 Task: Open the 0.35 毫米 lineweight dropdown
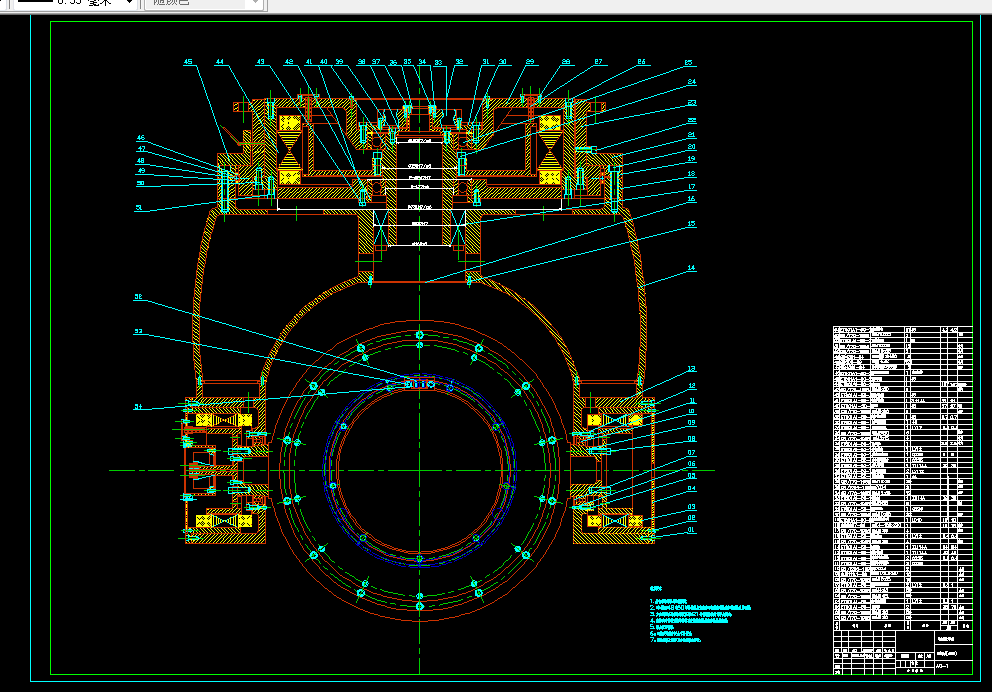[x=75, y=3]
